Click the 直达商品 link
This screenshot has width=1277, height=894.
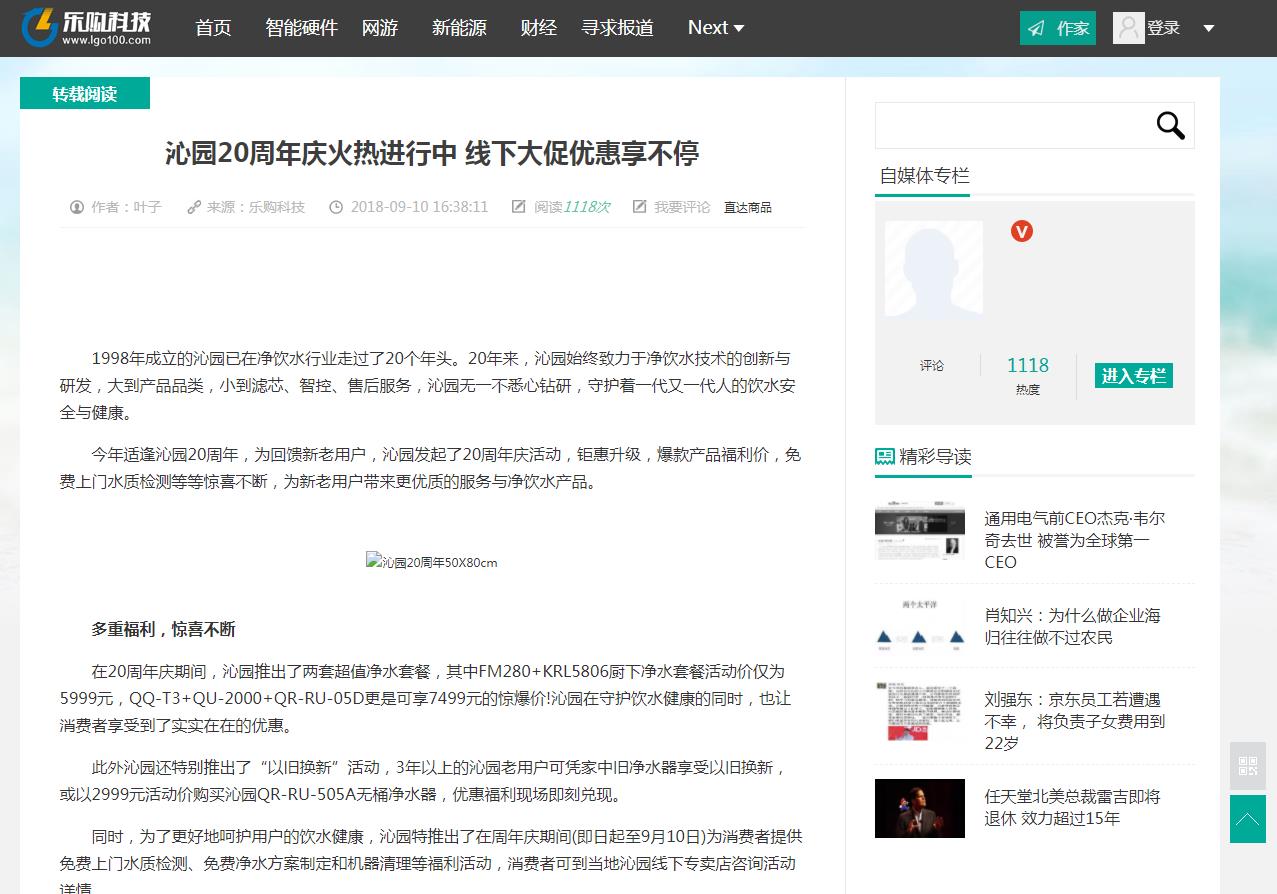point(748,207)
